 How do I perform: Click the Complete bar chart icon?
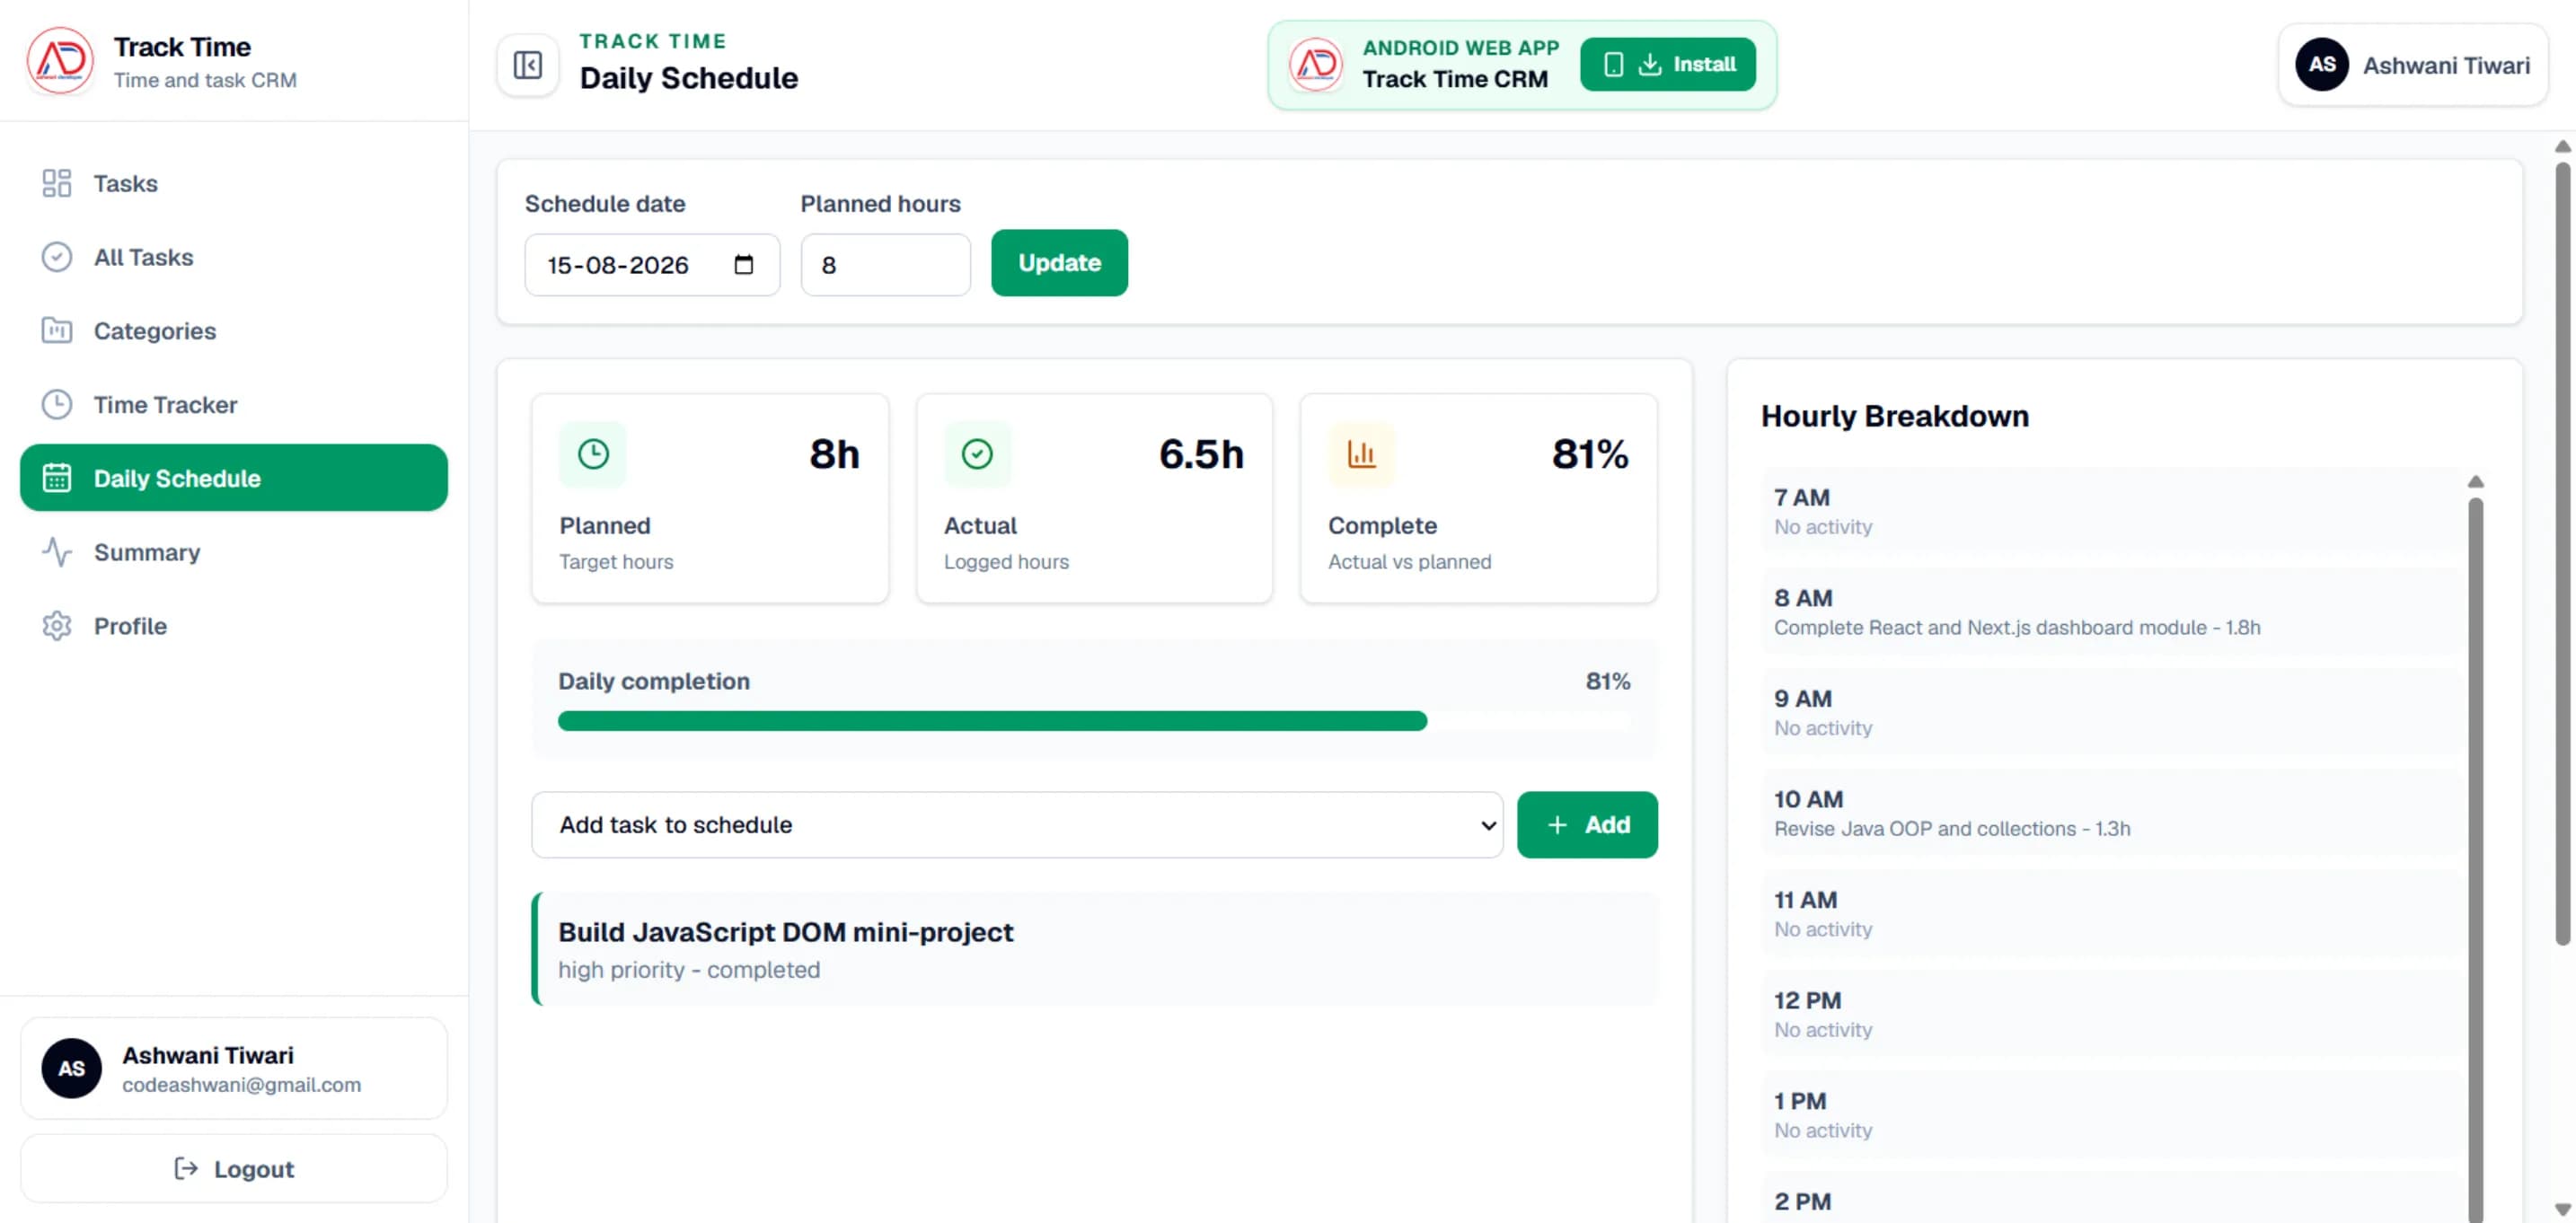coord(1361,454)
